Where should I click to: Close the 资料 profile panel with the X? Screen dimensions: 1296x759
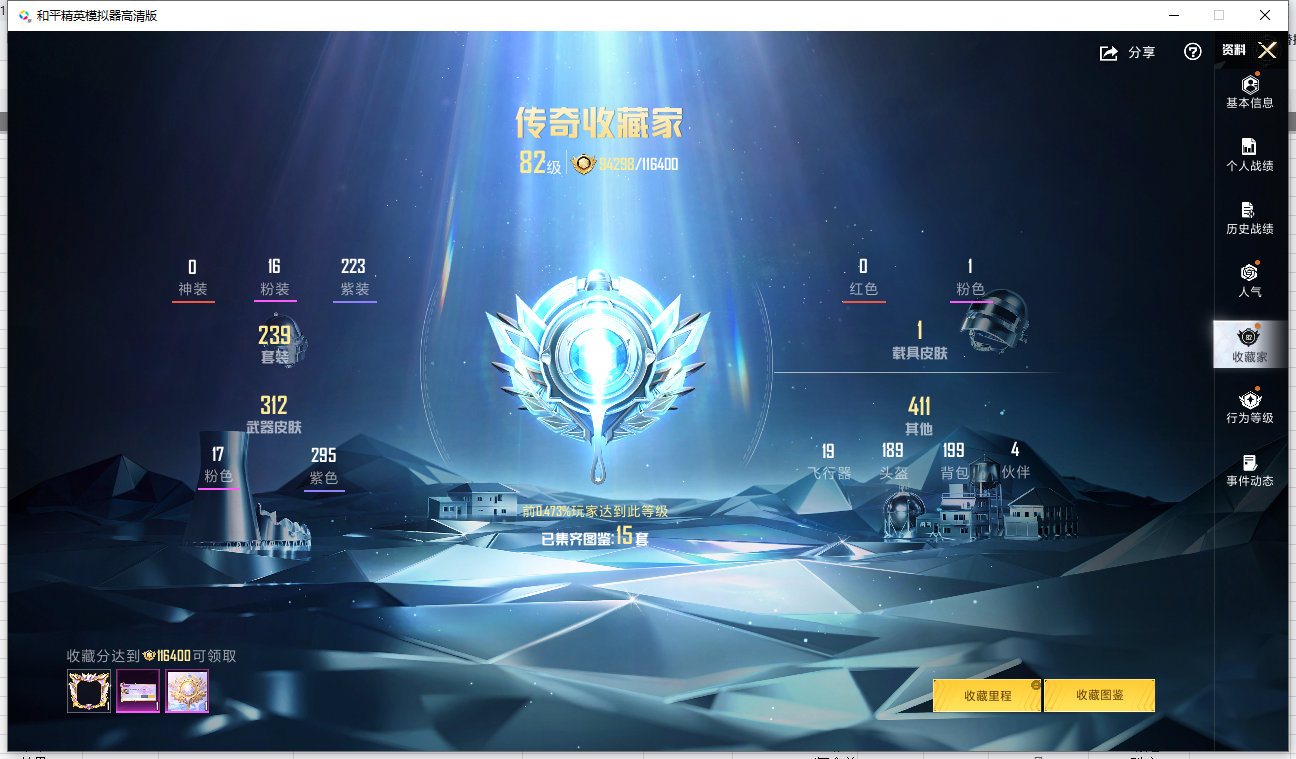[1267, 50]
